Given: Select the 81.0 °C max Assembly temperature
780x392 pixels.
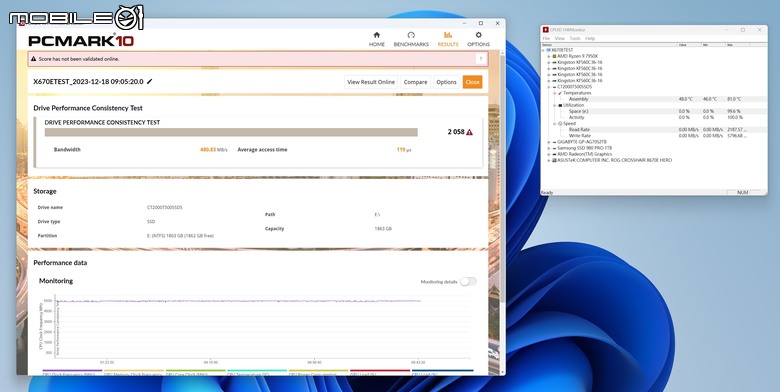Looking at the screenshot, I should pyautogui.click(x=734, y=99).
